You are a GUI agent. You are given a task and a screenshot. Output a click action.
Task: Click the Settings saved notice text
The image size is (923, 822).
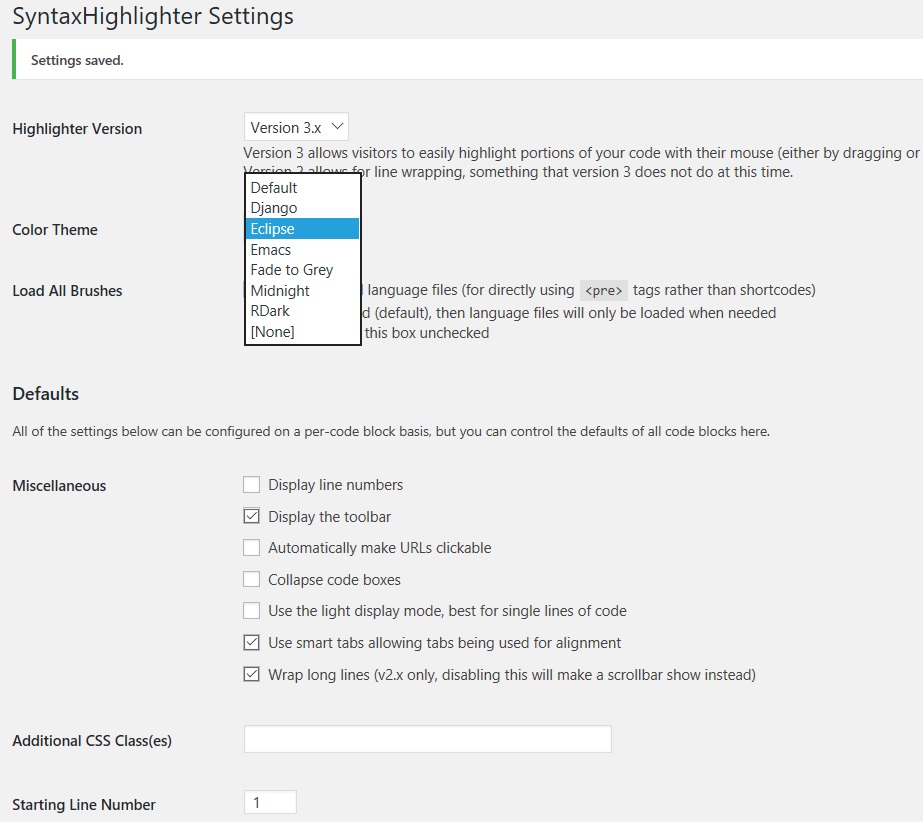pyautogui.click(x=77, y=60)
